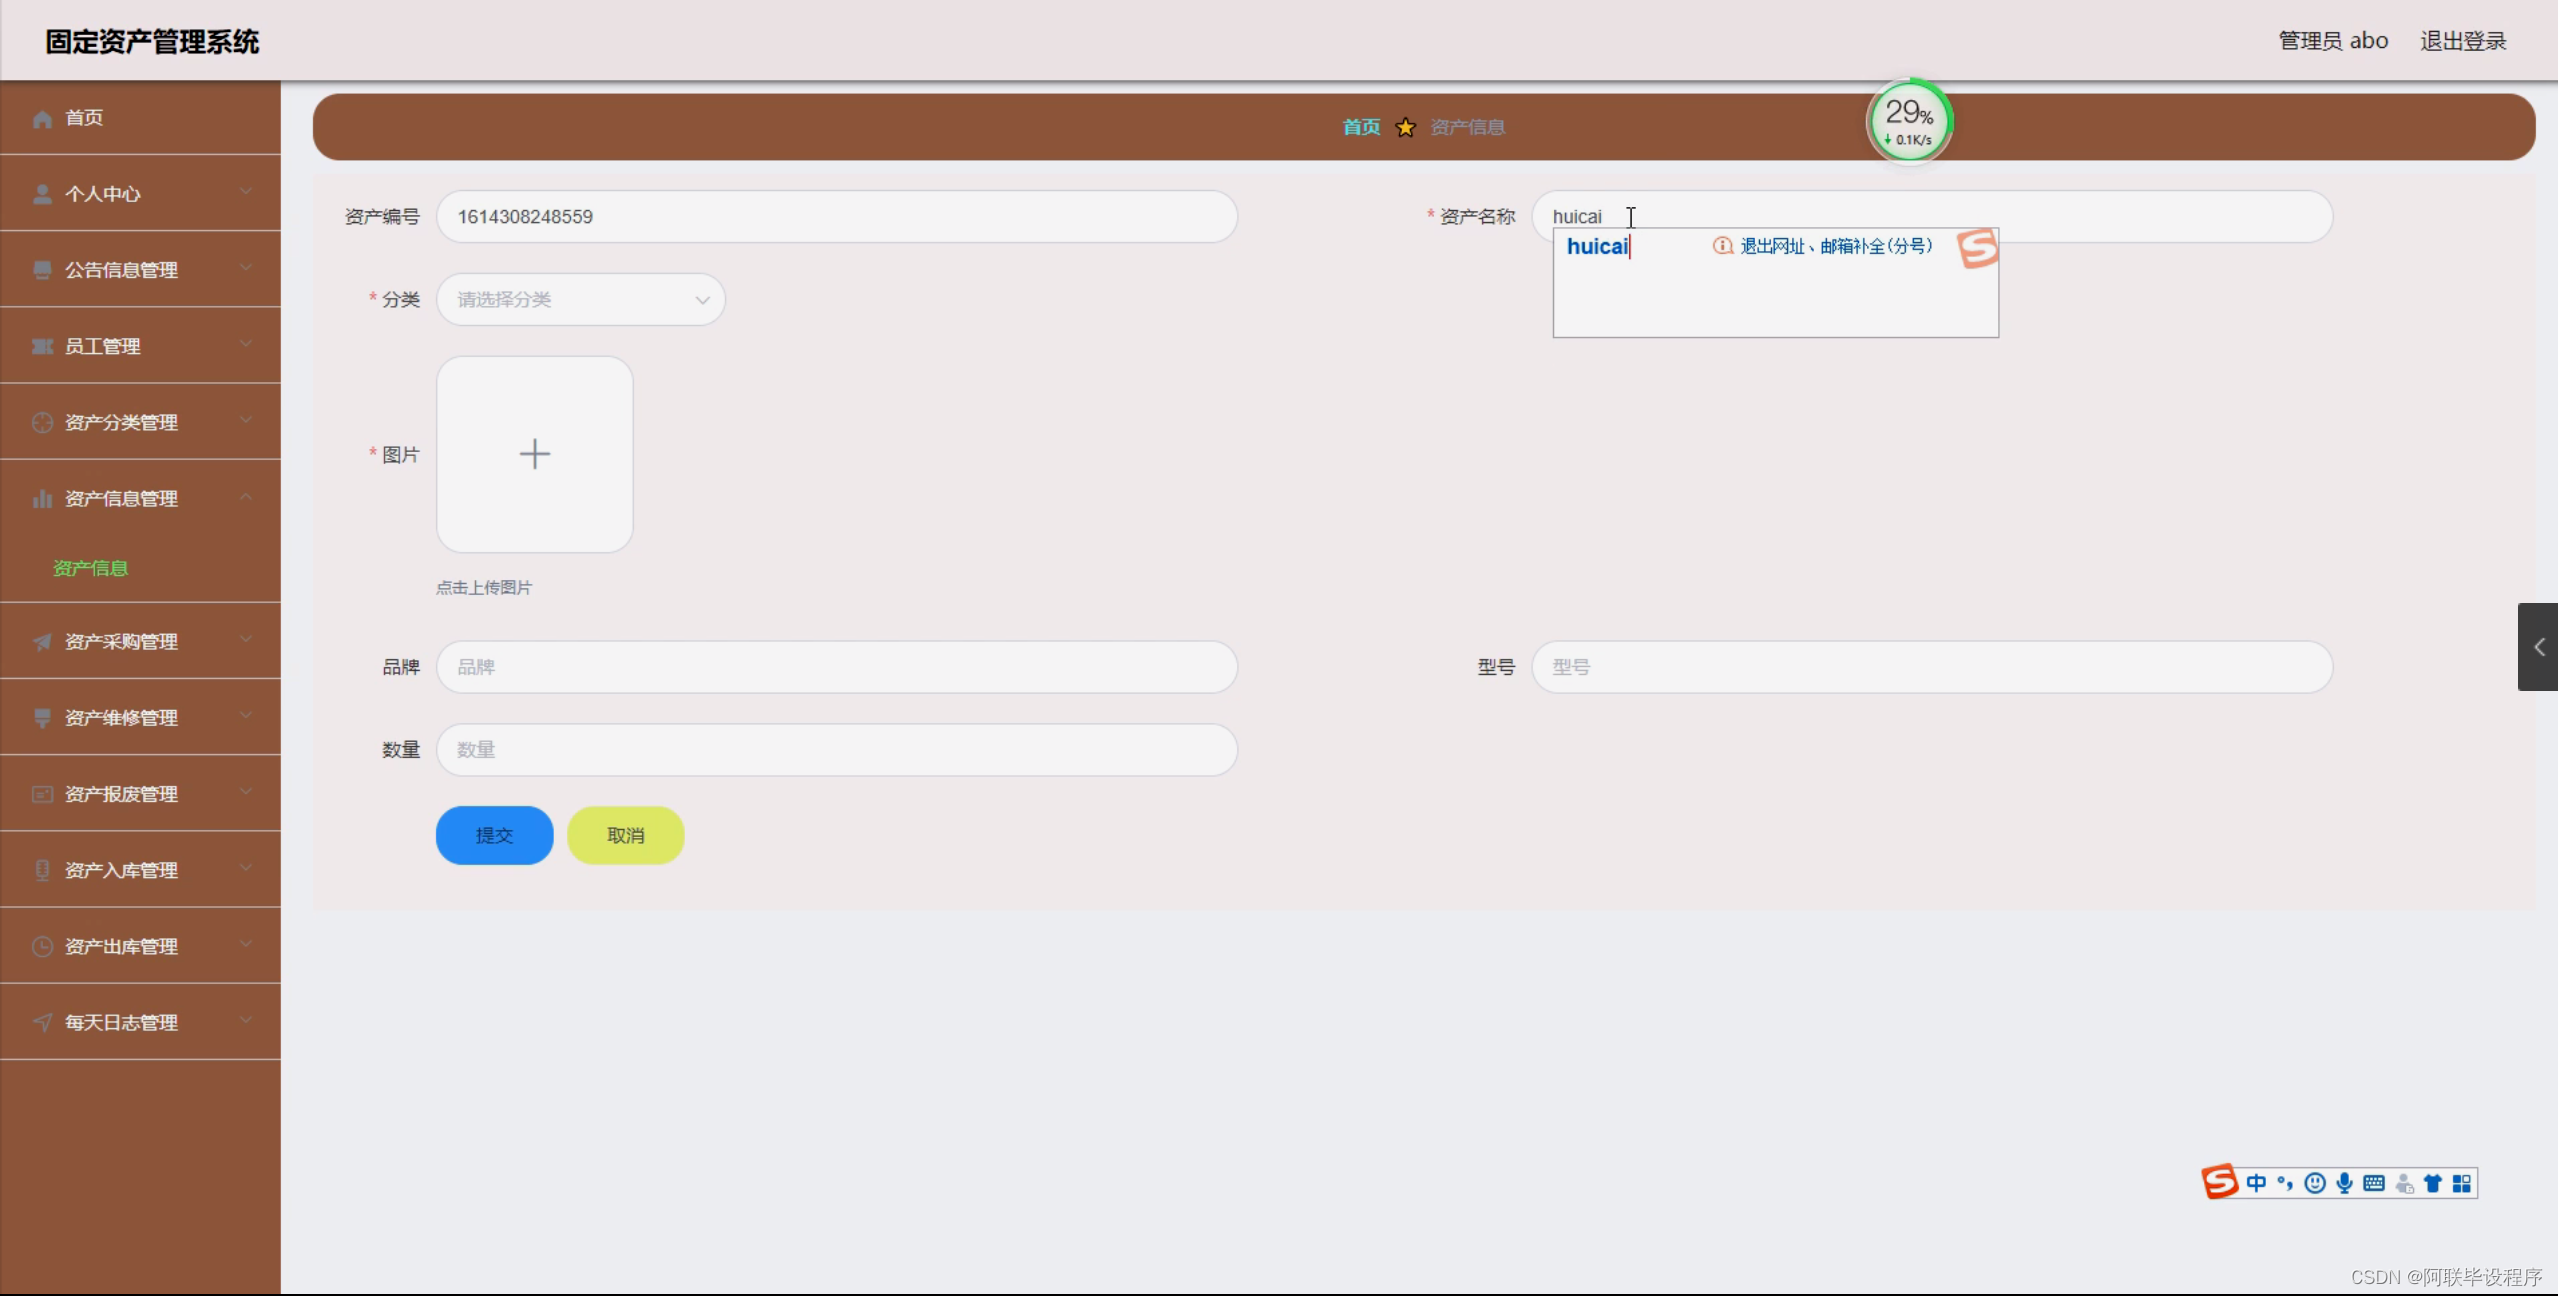Click the 品牌 brand input field
The height and width of the screenshot is (1296, 2558).
[x=836, y=667]
